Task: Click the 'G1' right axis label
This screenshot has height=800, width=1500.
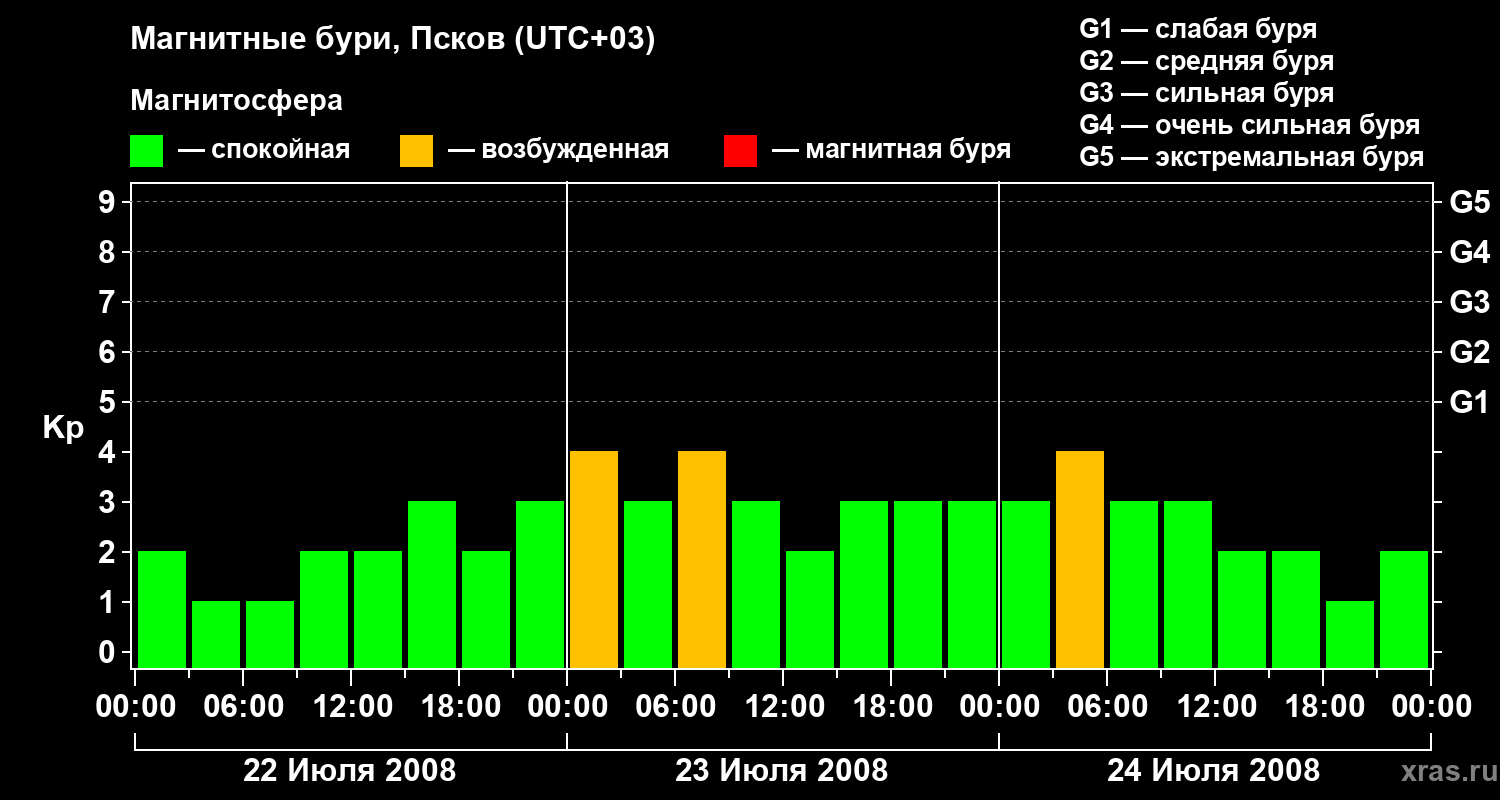Action: [x=1469, y=402]
